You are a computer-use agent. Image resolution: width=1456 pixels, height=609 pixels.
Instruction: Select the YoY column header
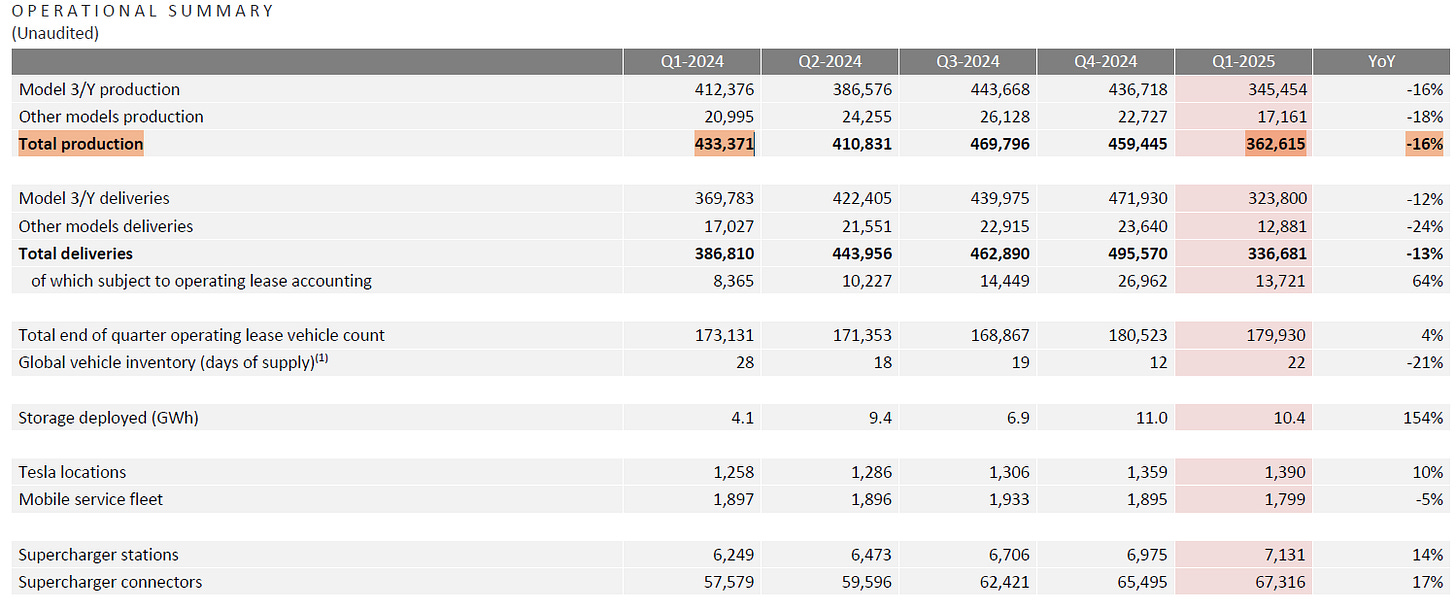tap(1381, 62)
